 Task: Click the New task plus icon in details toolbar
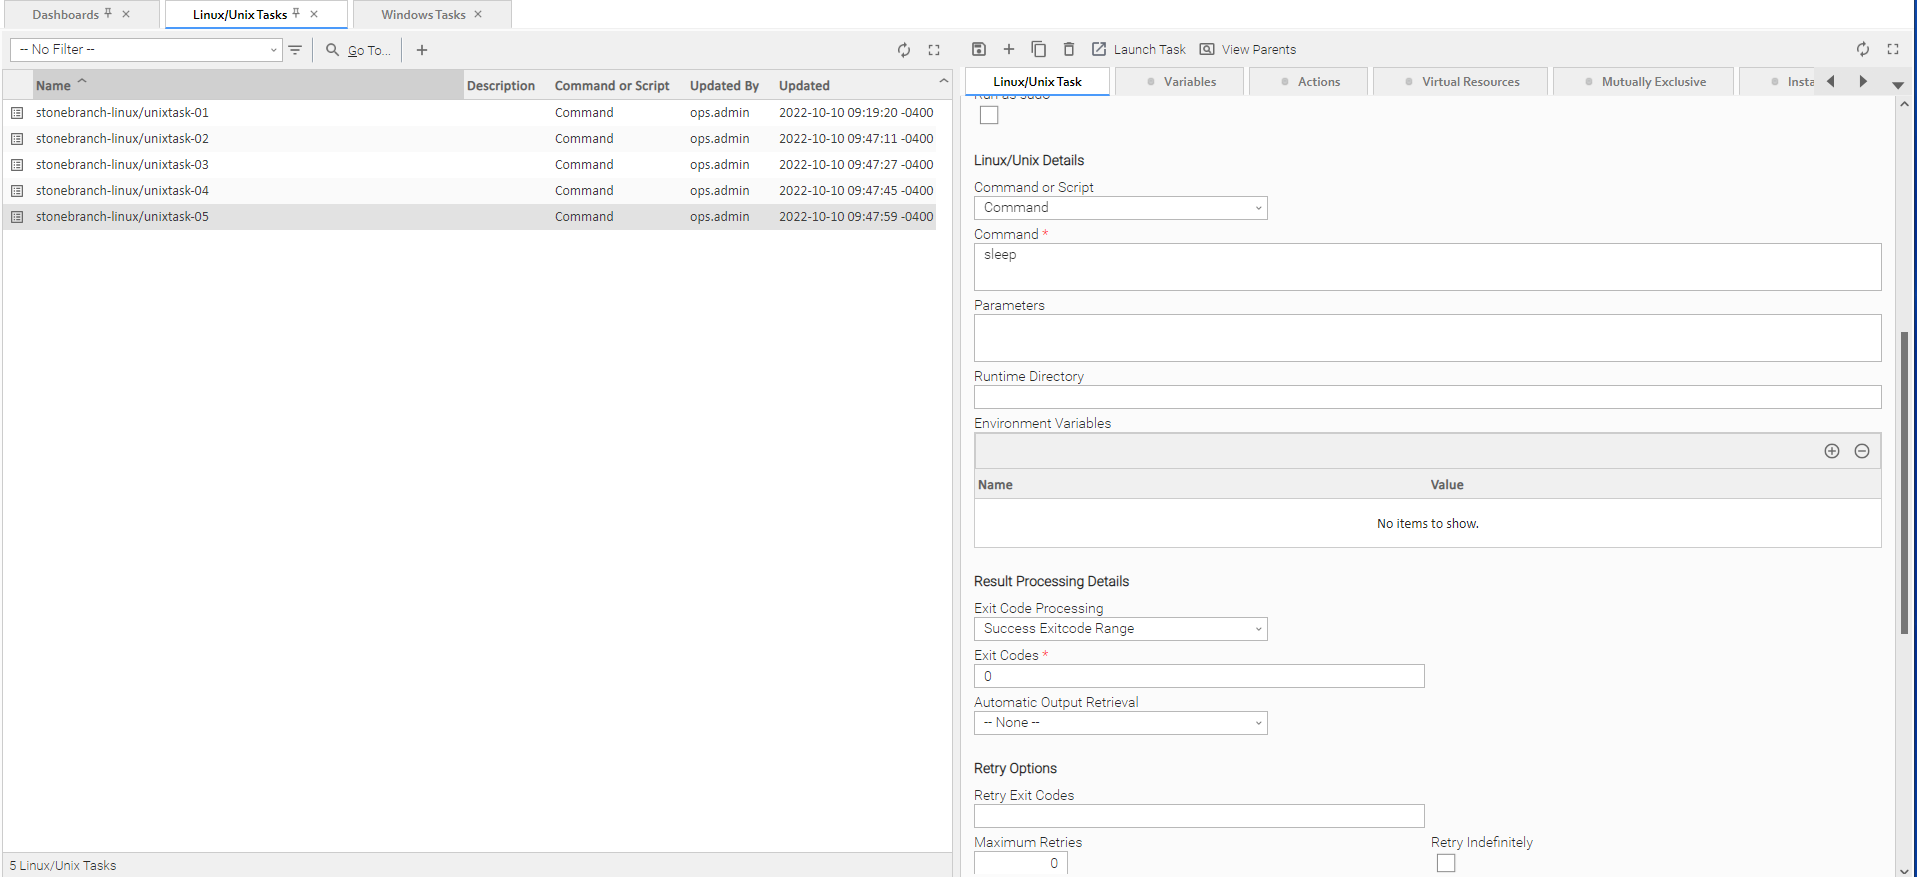(x=1008, y=49)
